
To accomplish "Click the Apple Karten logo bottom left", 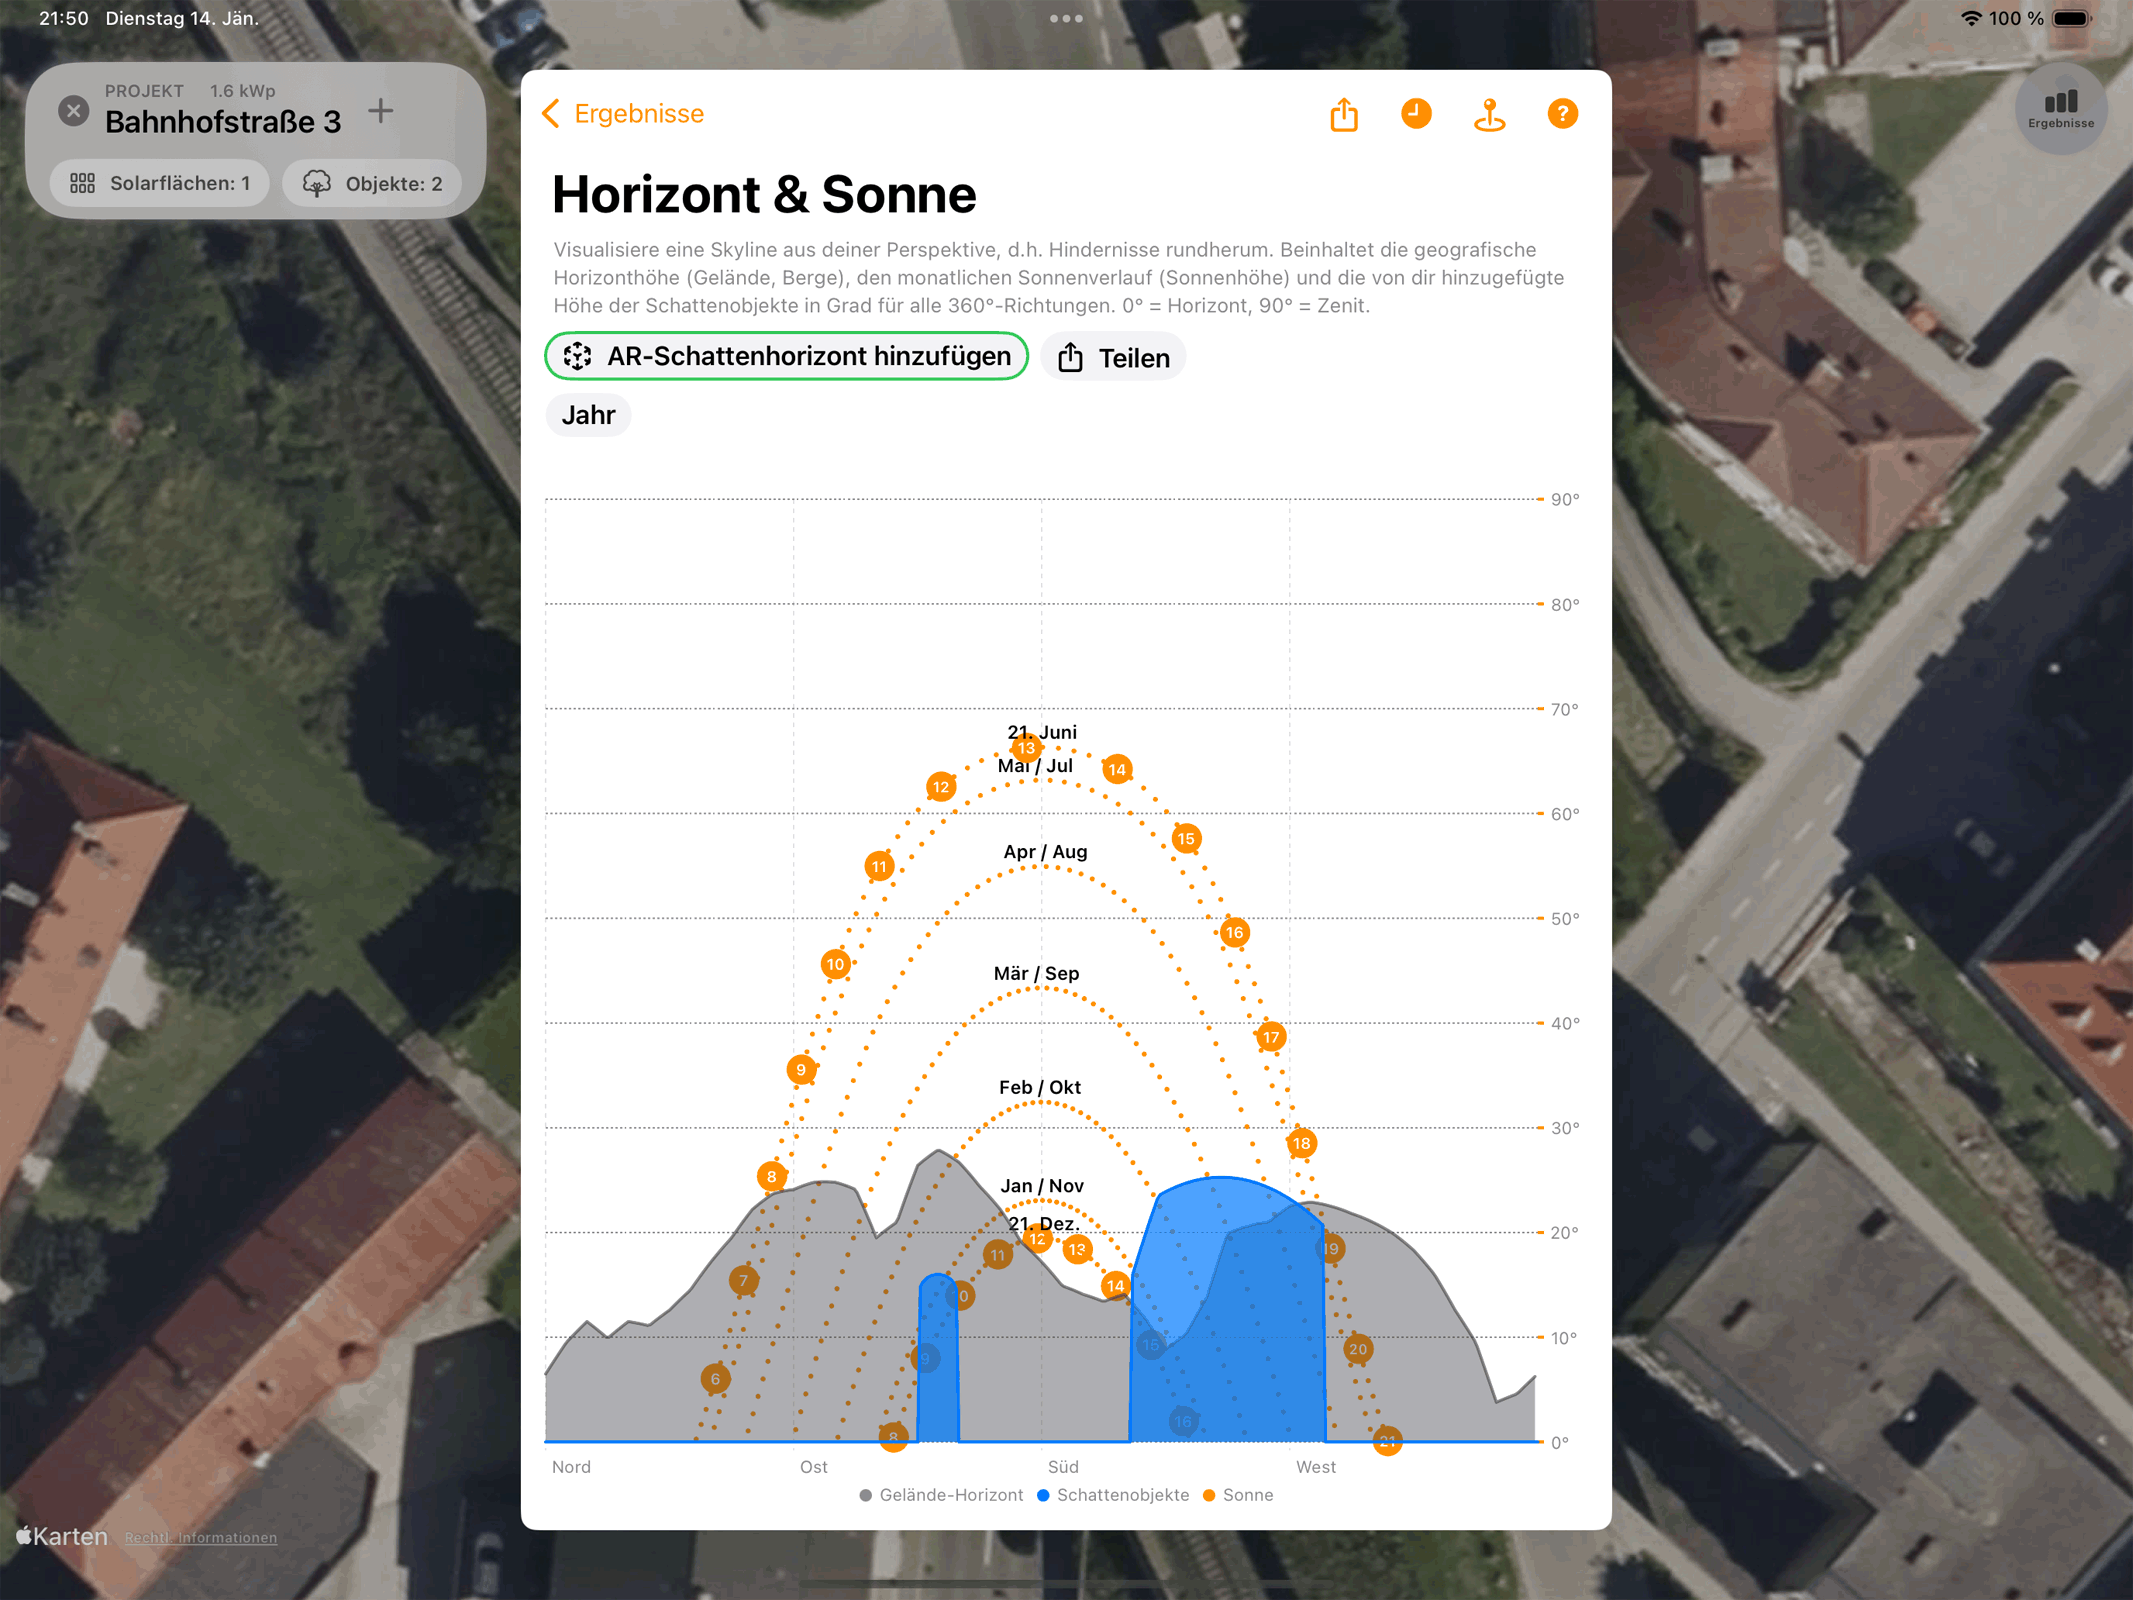I will click(x=62, y=1536).
